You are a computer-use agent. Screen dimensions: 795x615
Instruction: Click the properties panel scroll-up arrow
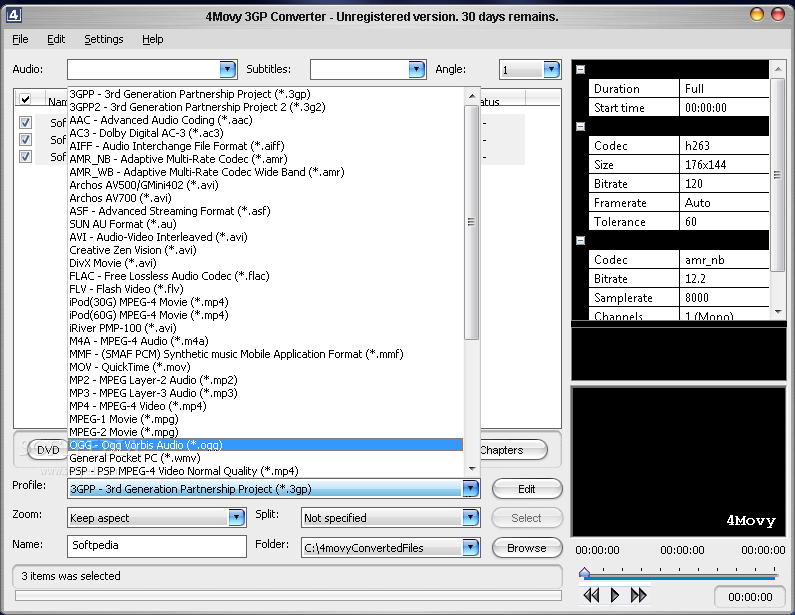[778, 68]
